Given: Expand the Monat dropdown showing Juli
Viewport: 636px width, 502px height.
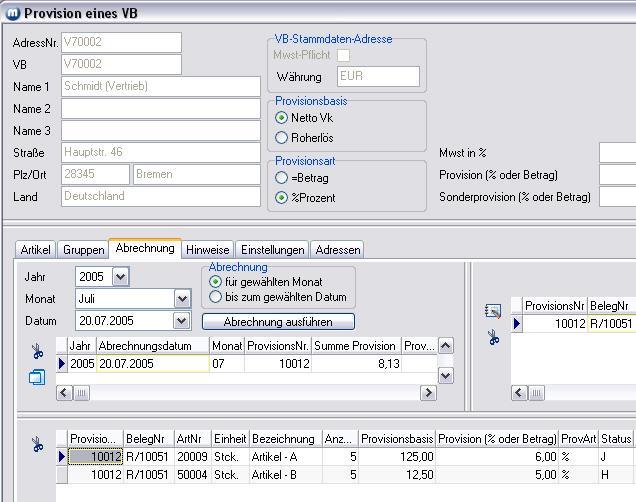Looking at the screenshot, I should [182, 299].
